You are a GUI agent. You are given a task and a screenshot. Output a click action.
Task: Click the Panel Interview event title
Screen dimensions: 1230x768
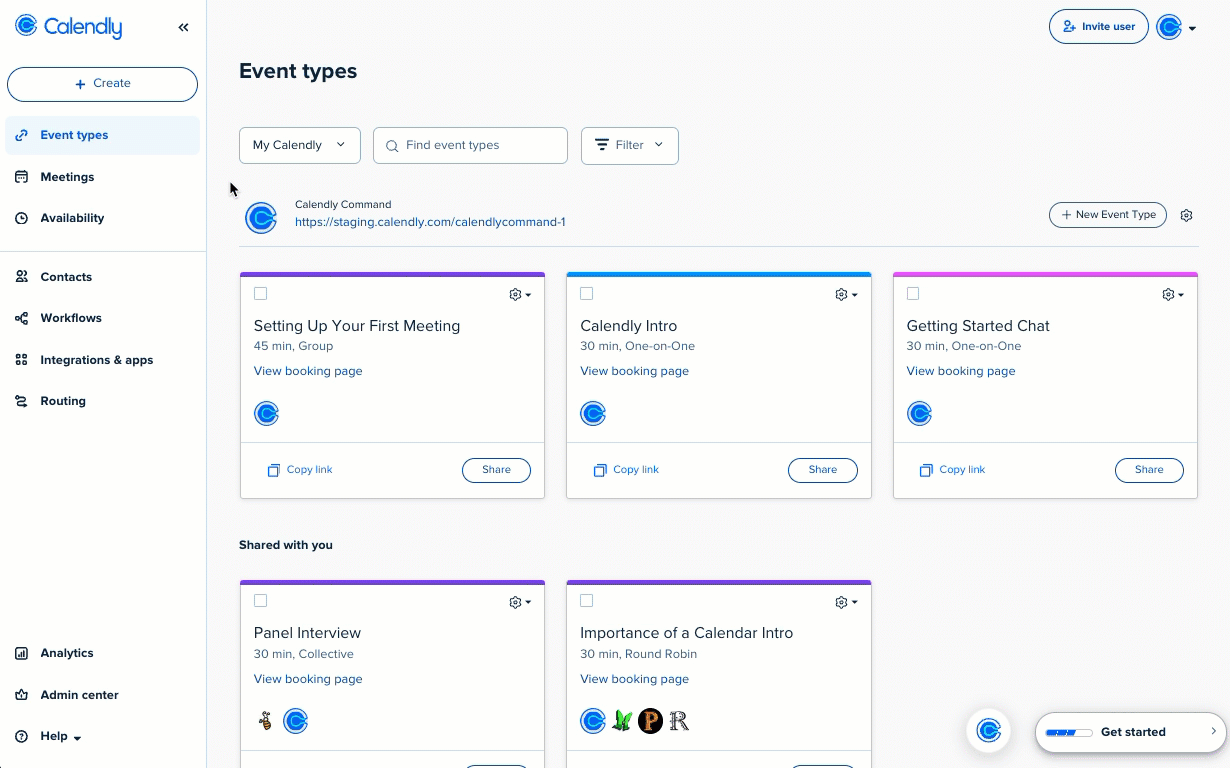click(x=307, y=633)
